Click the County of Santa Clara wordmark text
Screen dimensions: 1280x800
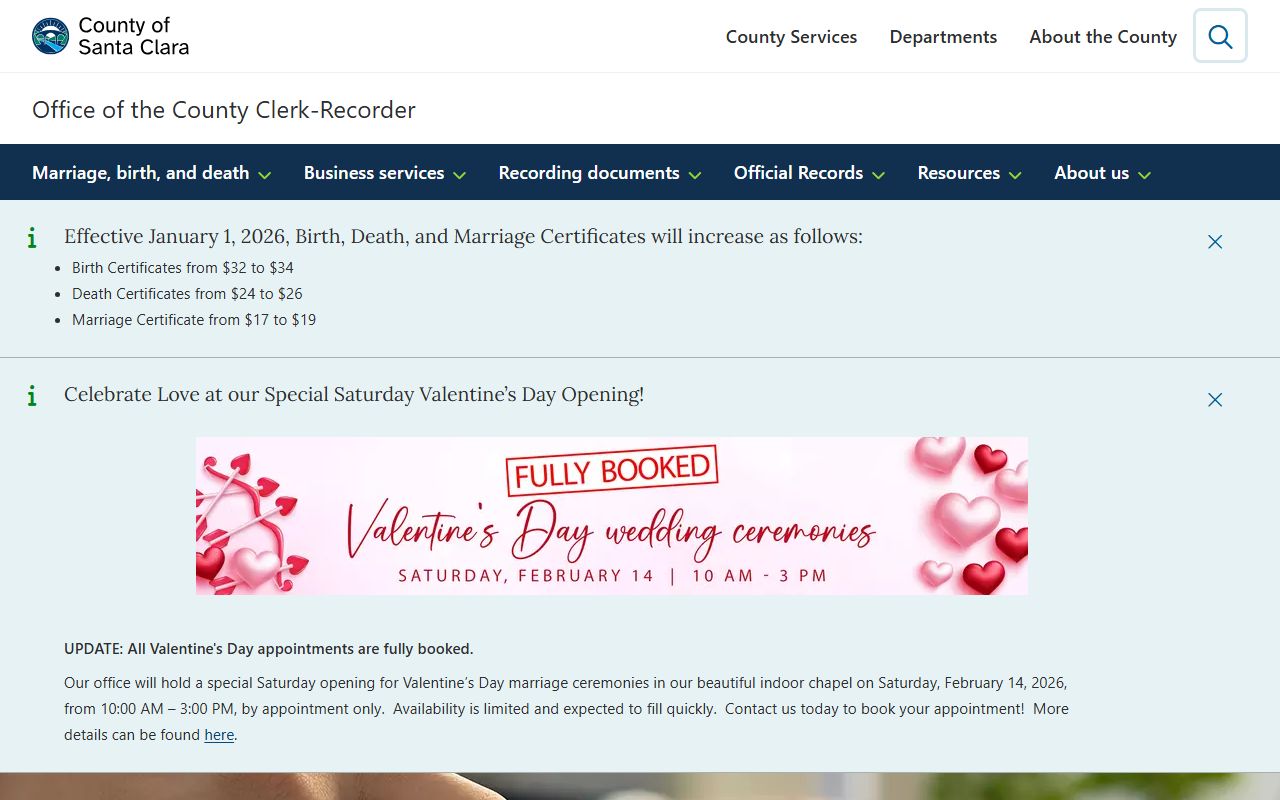(x=133, y=36)
